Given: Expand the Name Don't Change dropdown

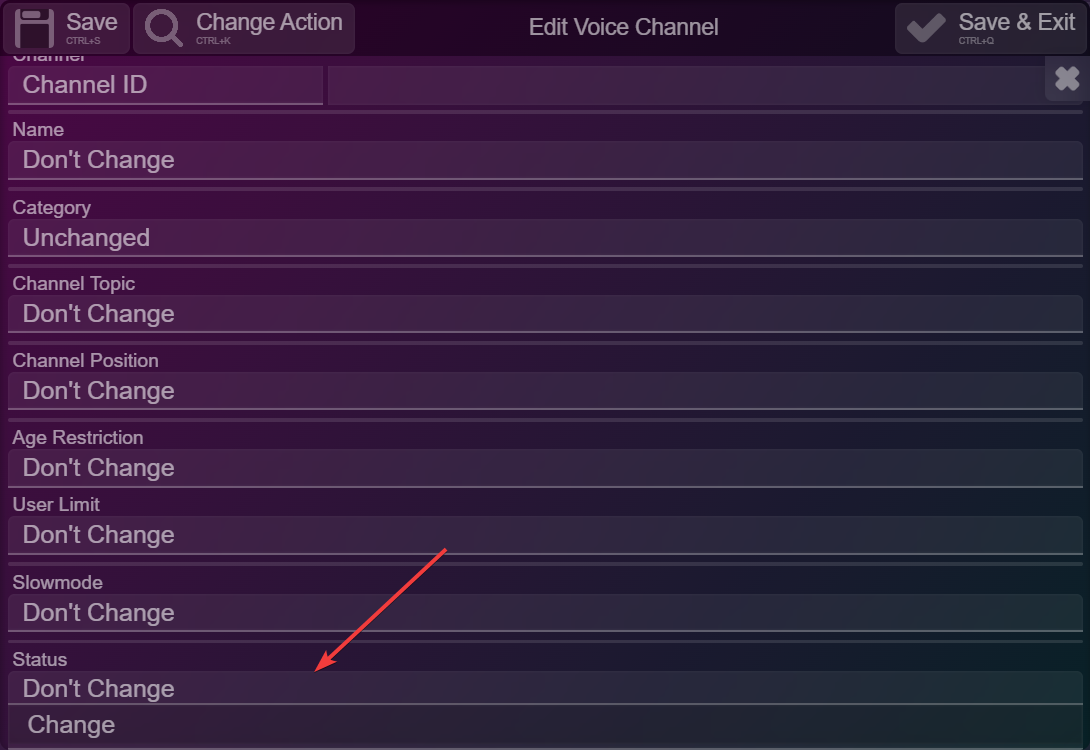Looking at the screenshot, I should tap(545, 160).
